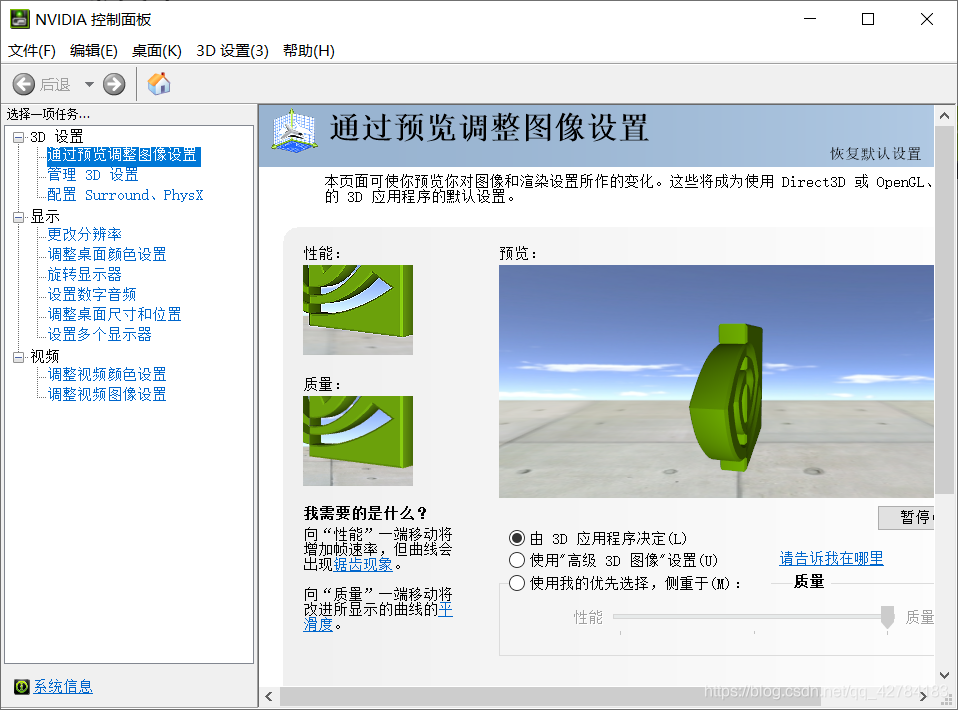Select radio 使用我的优先选择，侧重于(M)

point(517,584)
